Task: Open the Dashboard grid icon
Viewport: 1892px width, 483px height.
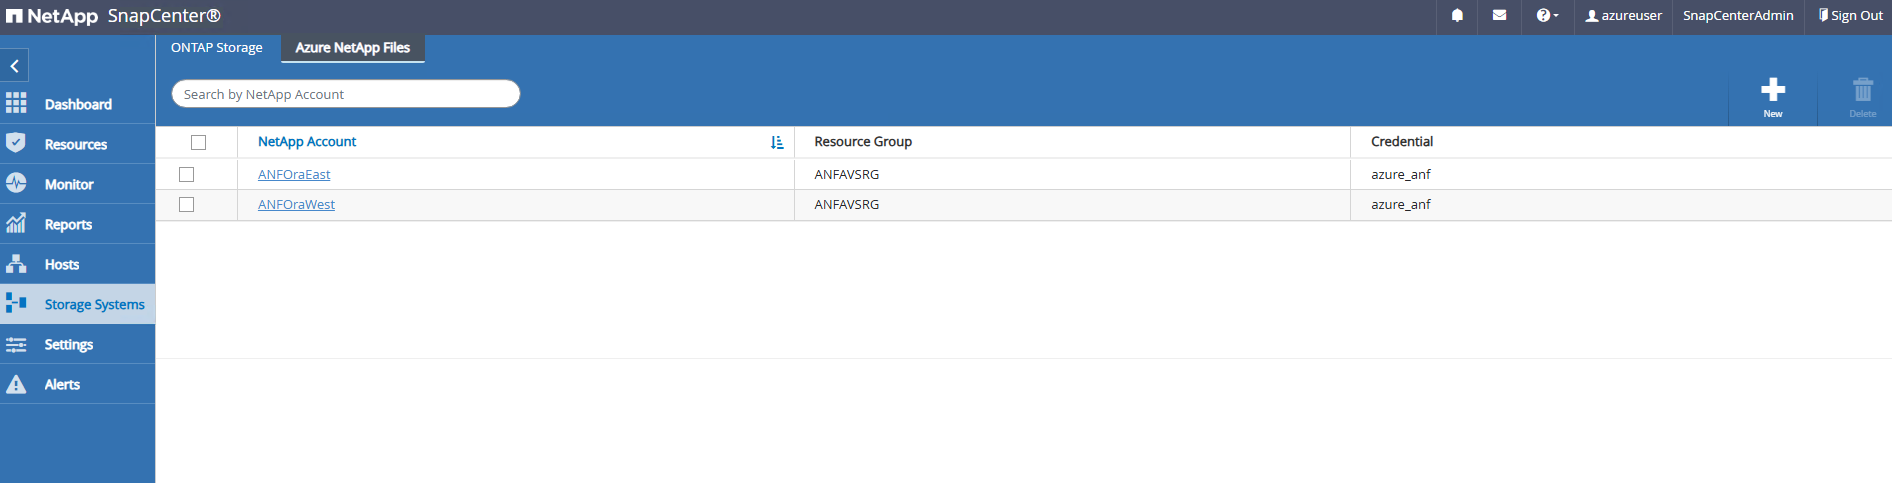Action: pos(16,103)
